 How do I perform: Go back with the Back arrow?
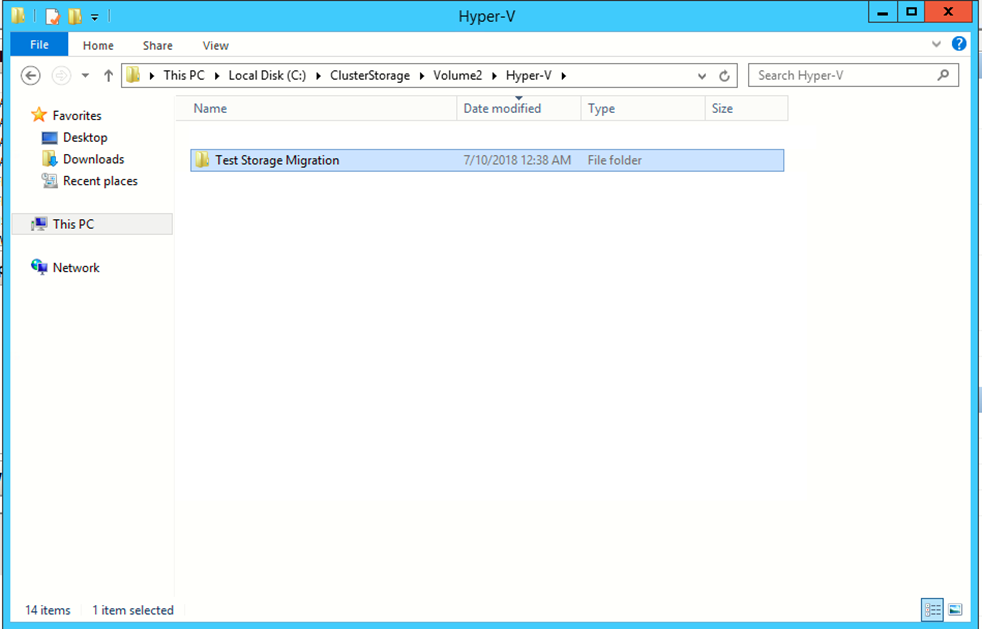click(30, 76)
